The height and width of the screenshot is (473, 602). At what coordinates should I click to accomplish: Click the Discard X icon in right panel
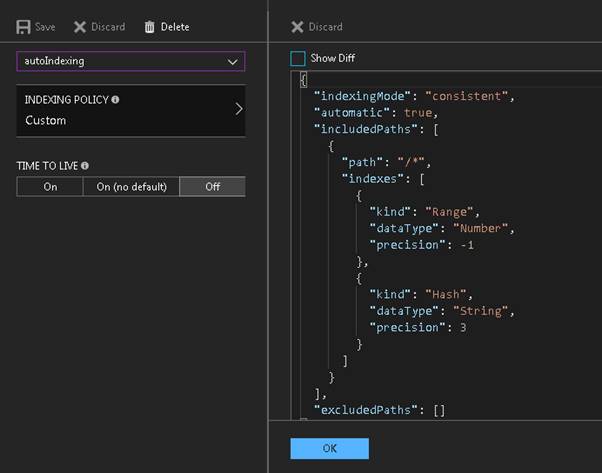297,27
